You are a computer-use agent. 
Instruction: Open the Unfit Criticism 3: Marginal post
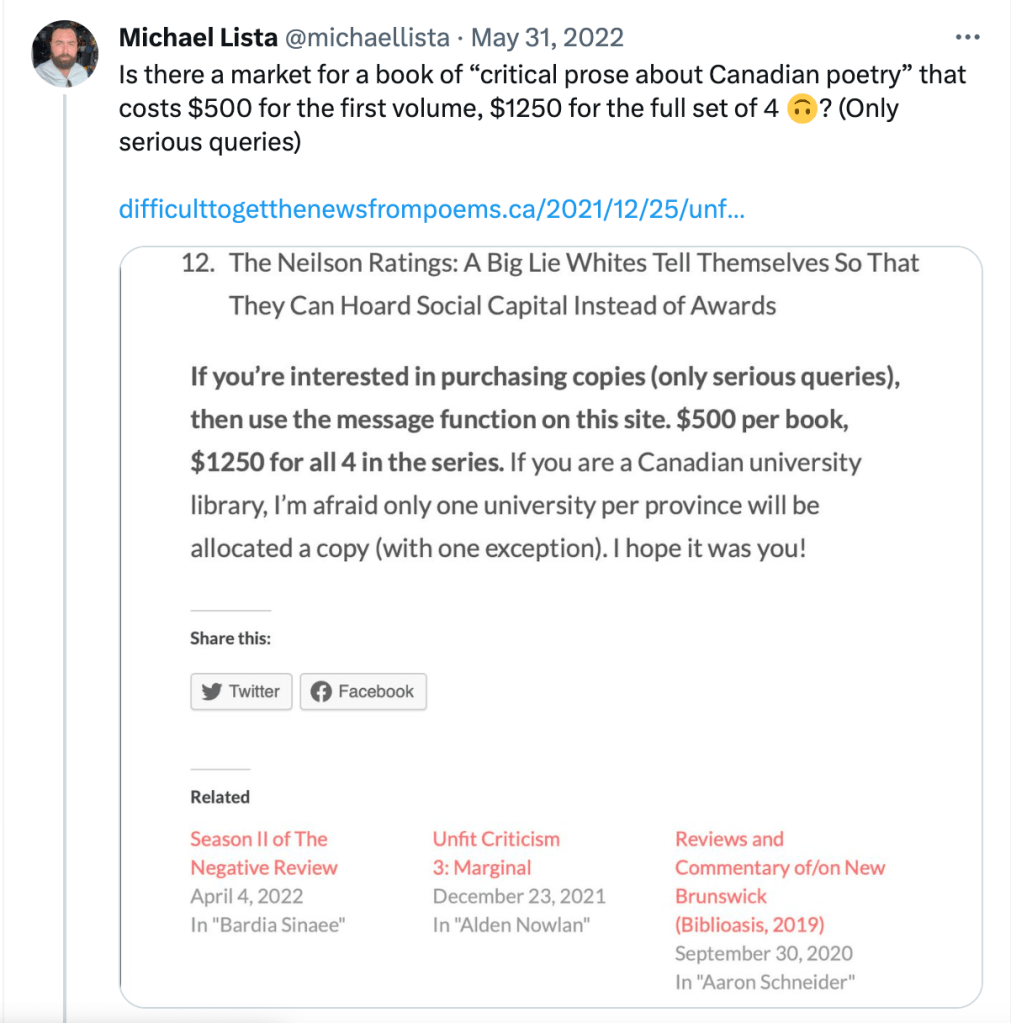pos(496,853)
